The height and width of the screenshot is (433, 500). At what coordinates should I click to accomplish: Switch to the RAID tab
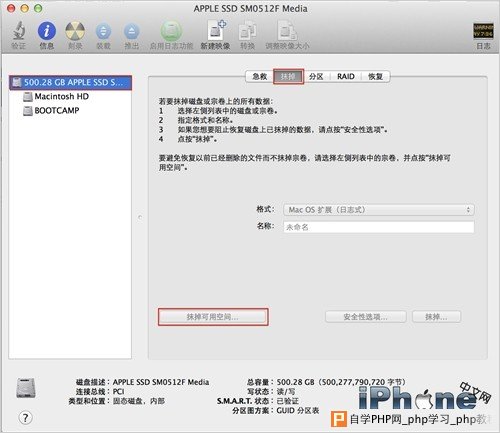click(x=346, y=77)
